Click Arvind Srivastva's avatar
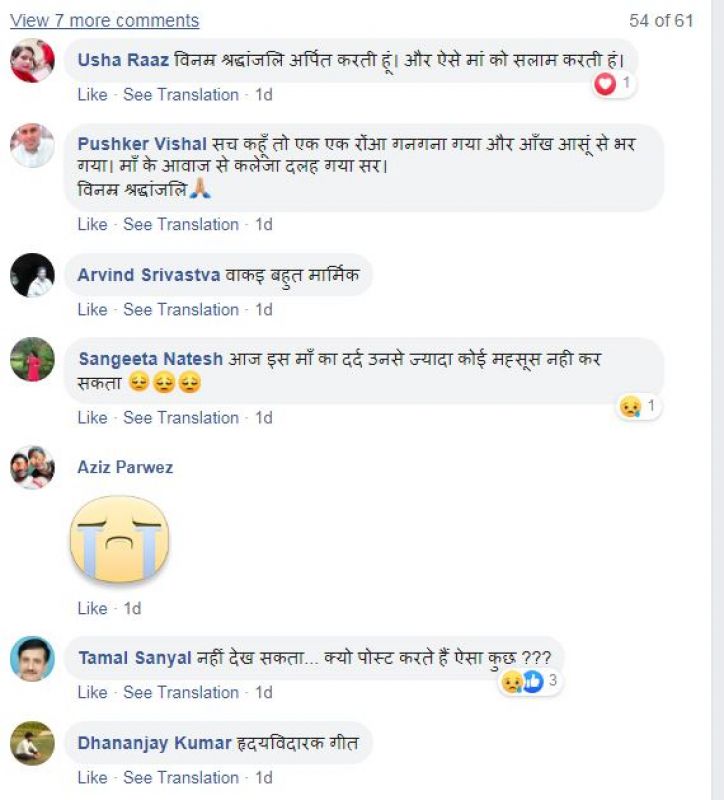724x800 pixels. (32, 275)
